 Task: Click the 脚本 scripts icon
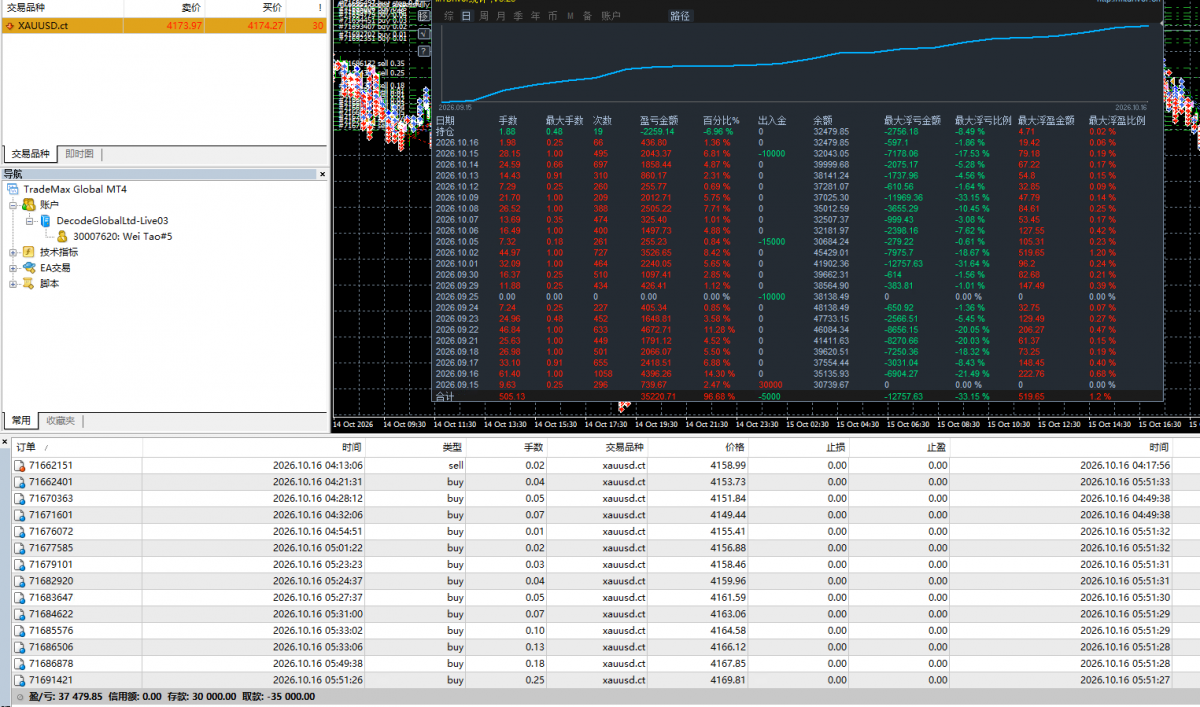28,284
